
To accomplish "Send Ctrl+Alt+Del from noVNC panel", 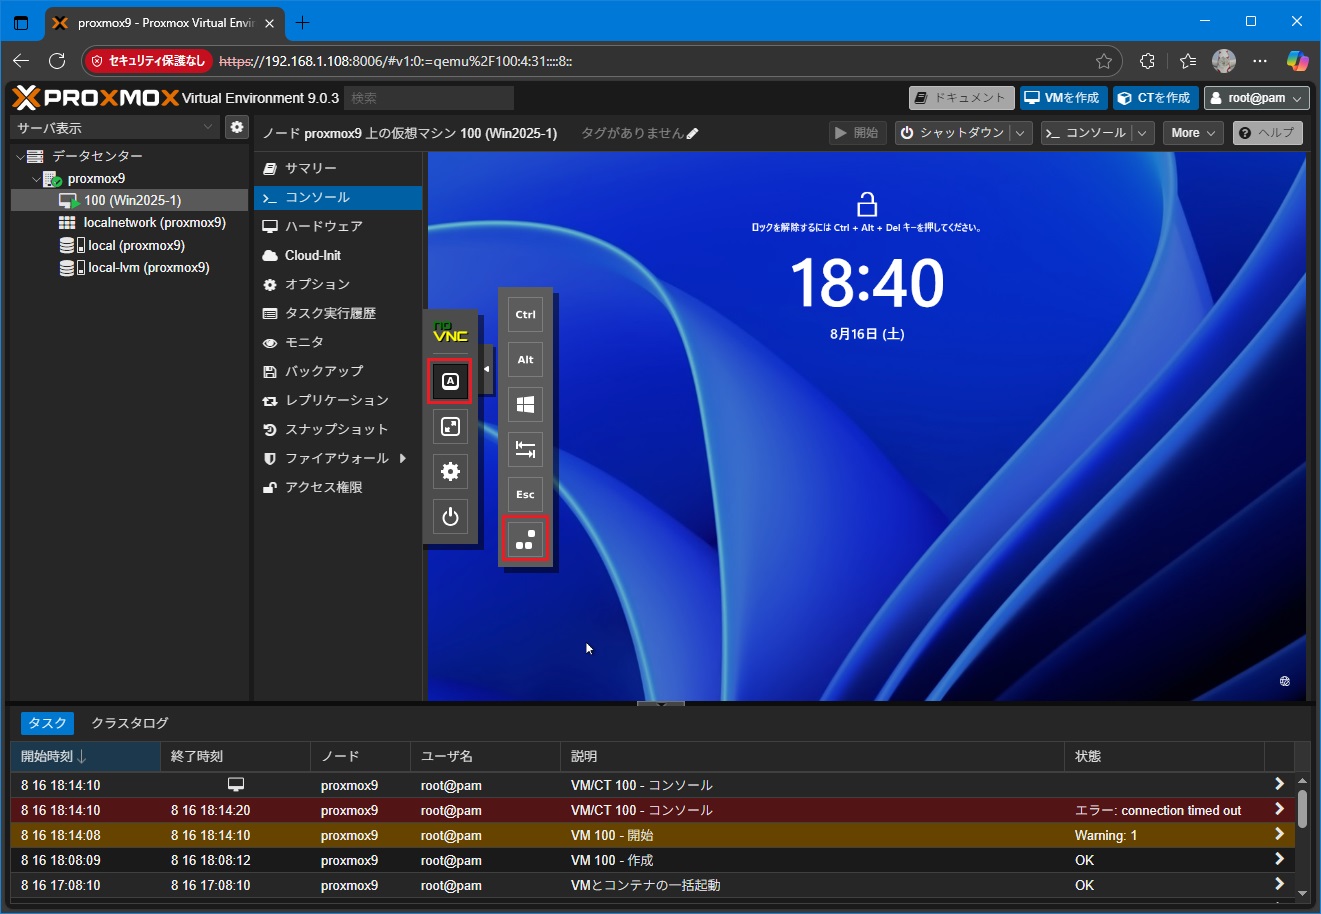I will pyautogui.click(x=525, y=539).
